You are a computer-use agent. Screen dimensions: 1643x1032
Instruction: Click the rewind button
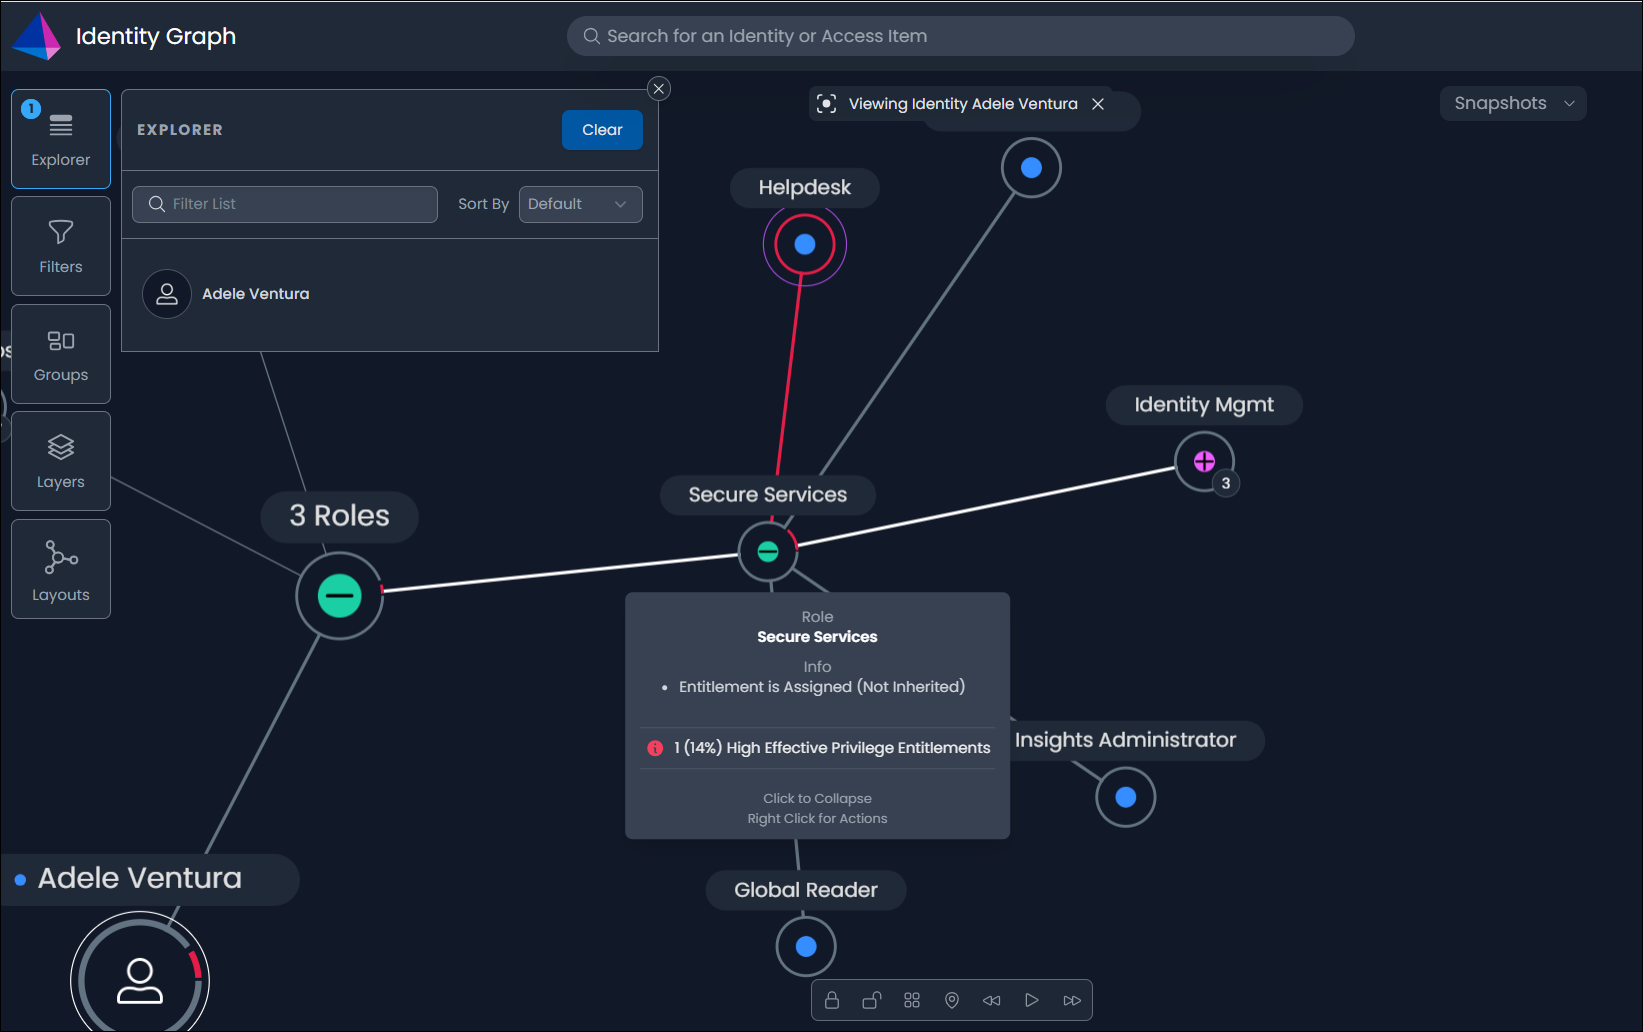coord(992,1000)
